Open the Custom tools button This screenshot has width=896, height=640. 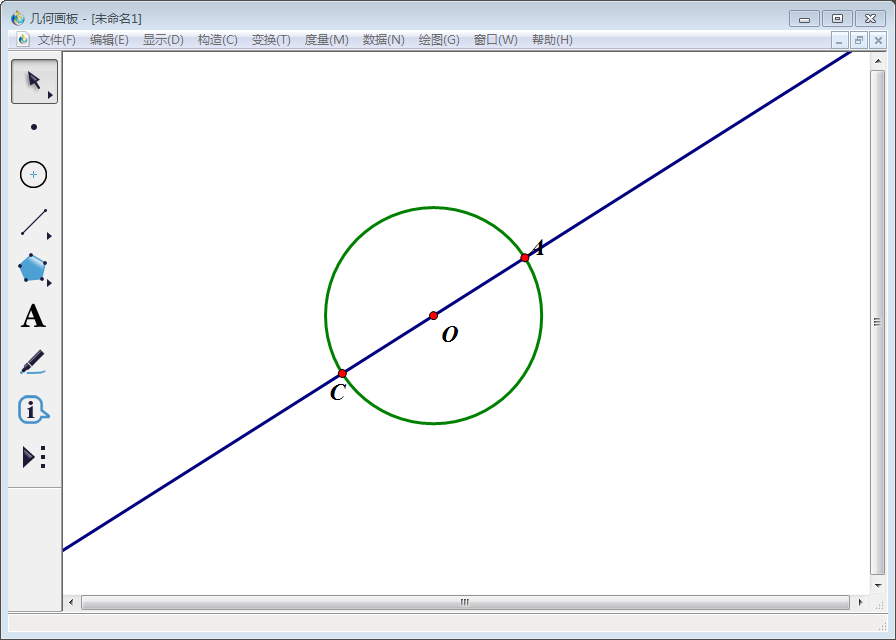[34, 457]
